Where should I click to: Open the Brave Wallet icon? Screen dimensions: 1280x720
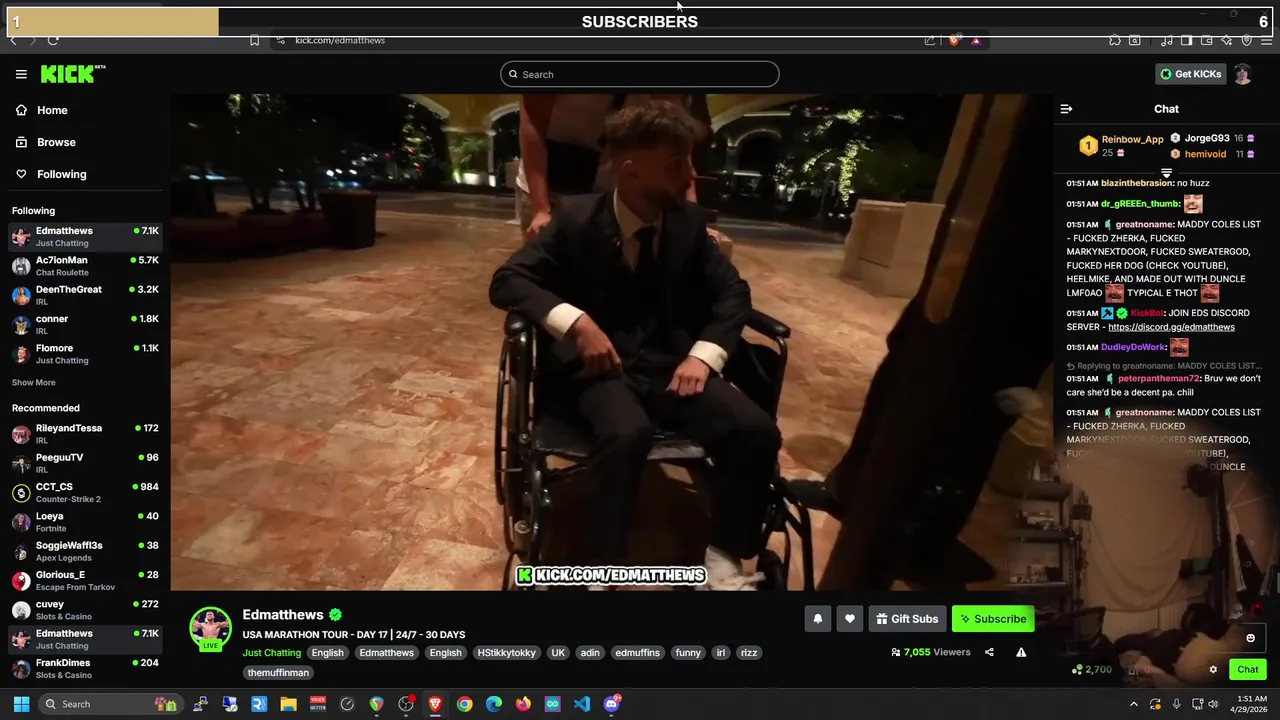[1207, 41]
